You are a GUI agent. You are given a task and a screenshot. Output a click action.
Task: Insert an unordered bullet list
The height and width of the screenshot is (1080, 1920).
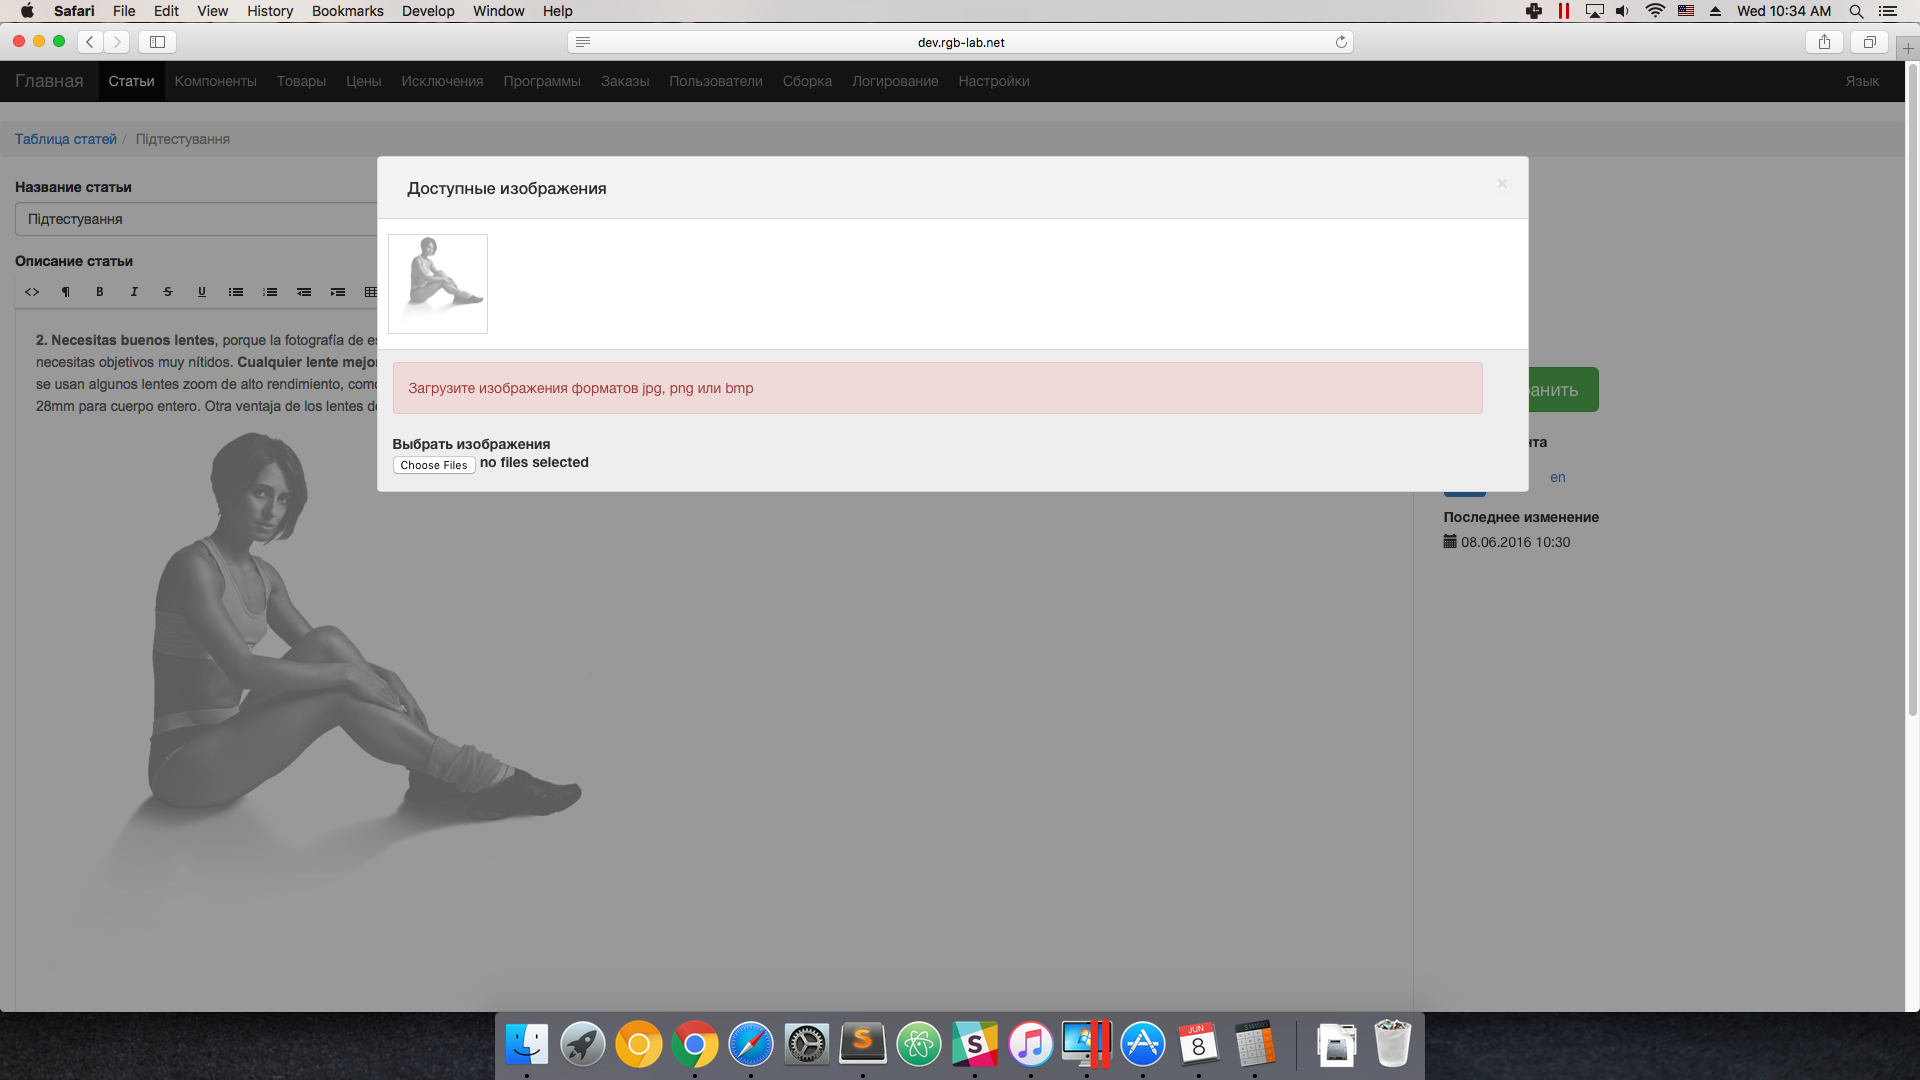tap(236, 292)
